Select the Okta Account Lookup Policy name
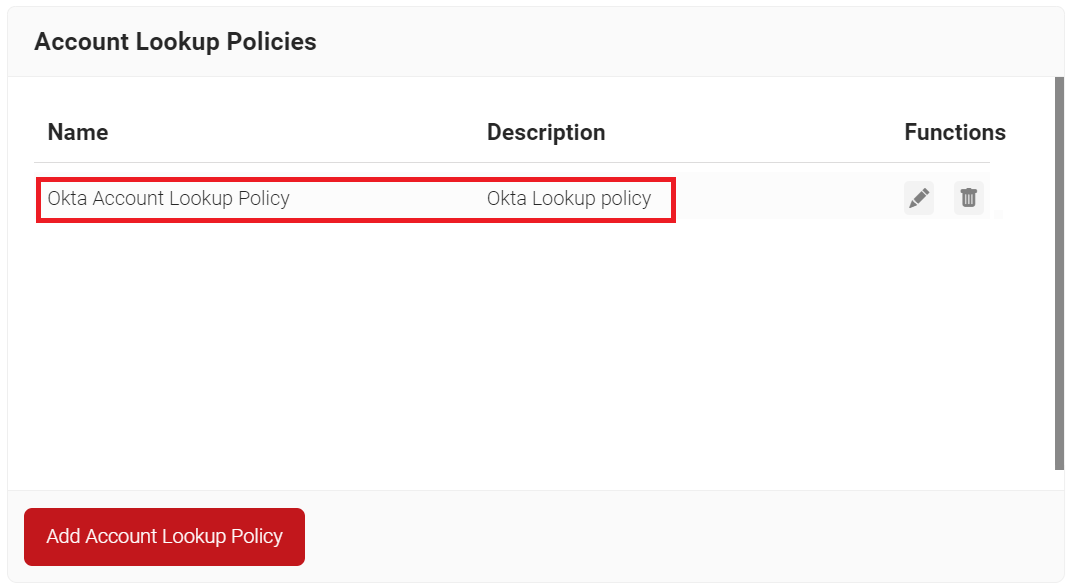The width and height of the screenshot is (1075, 586). pos(168,198)
